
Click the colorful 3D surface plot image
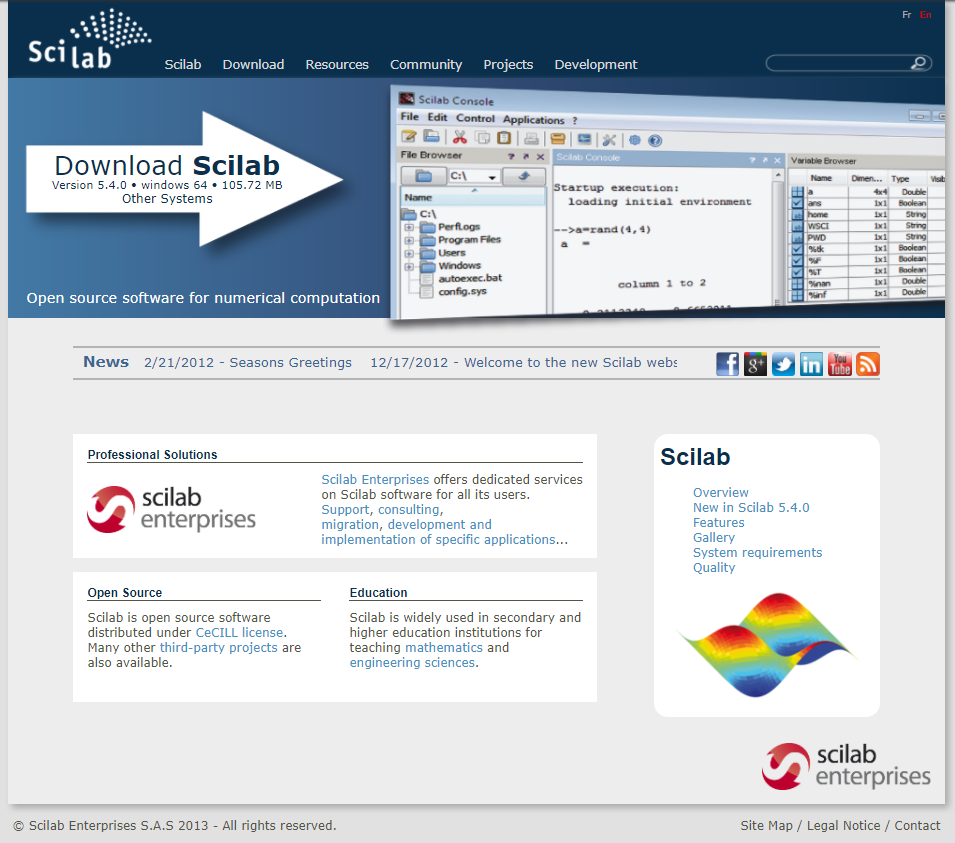point(767,645)
